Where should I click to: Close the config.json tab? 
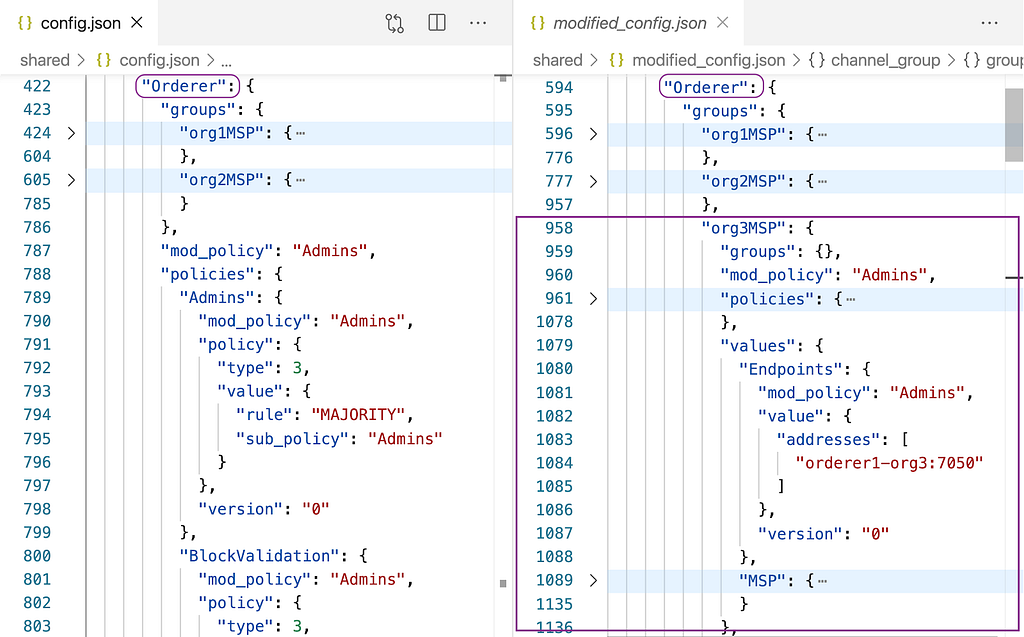[x=137, y=23]
